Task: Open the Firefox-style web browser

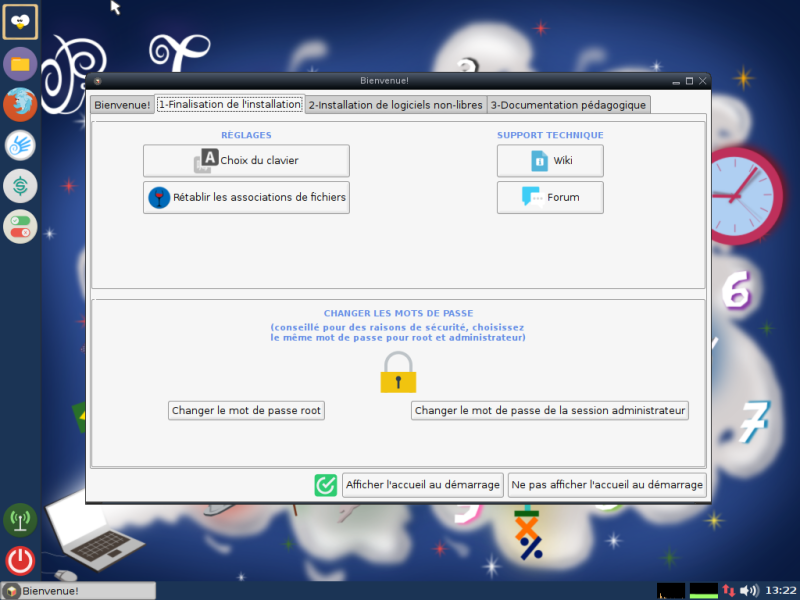Action: (20, 105)
